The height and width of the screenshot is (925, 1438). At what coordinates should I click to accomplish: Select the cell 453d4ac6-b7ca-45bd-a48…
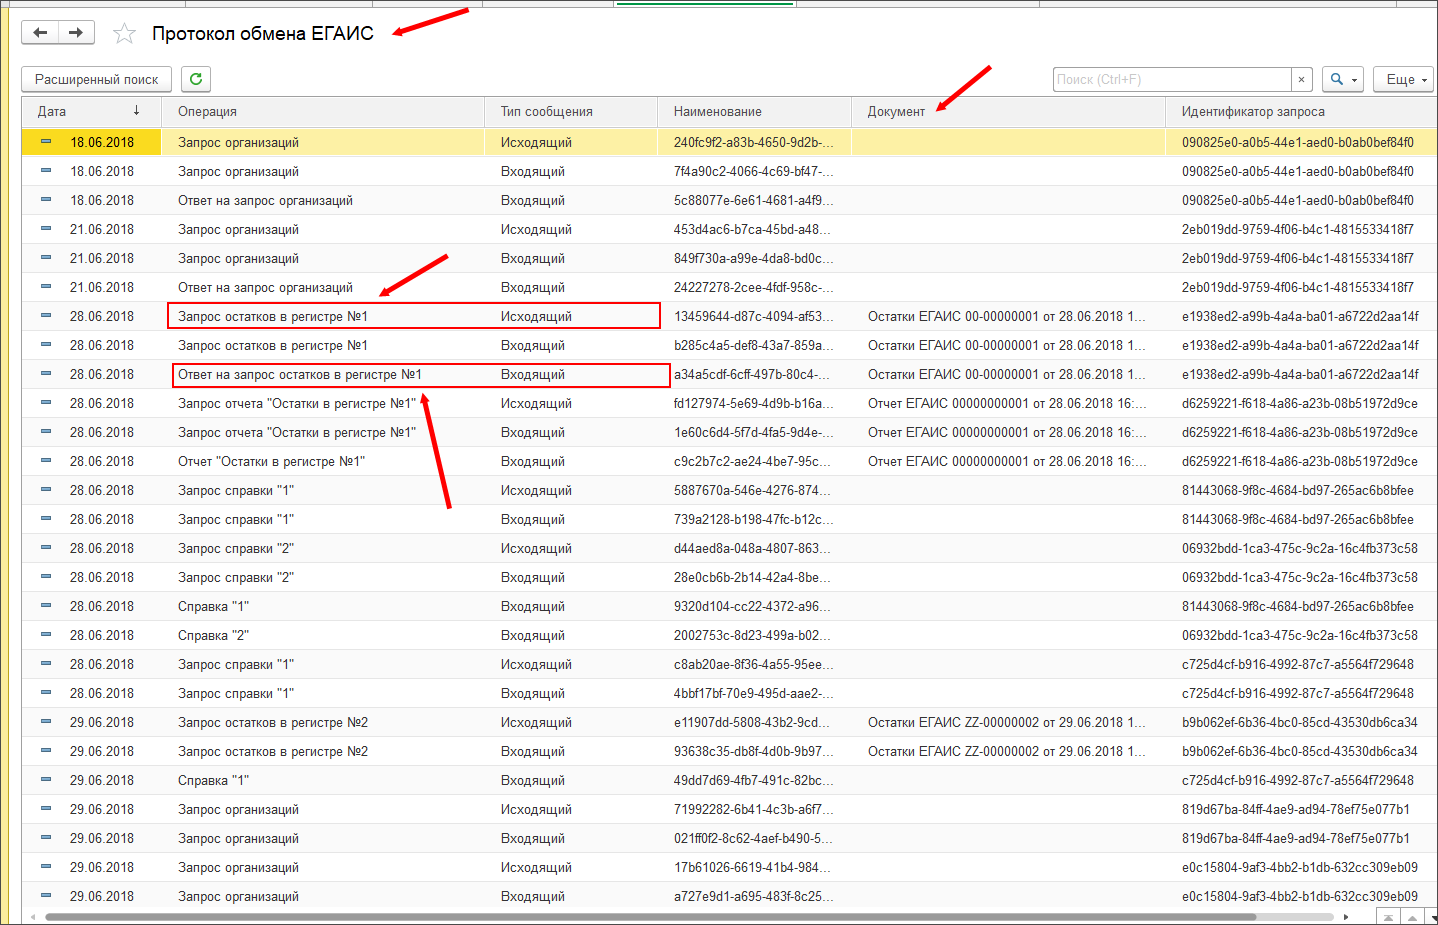point(754,229)
